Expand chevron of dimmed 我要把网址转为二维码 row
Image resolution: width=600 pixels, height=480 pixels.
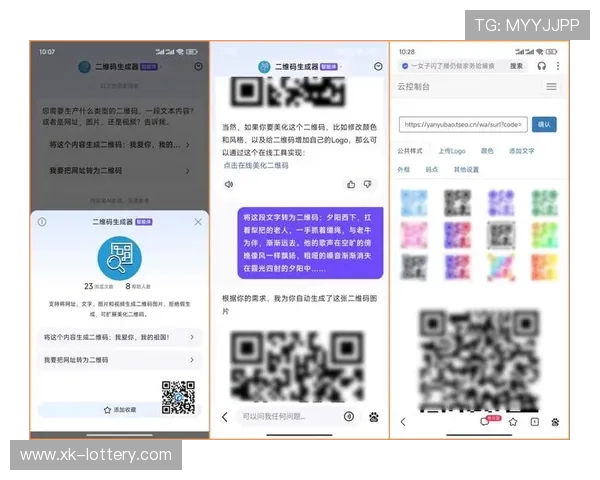[188, 171]
